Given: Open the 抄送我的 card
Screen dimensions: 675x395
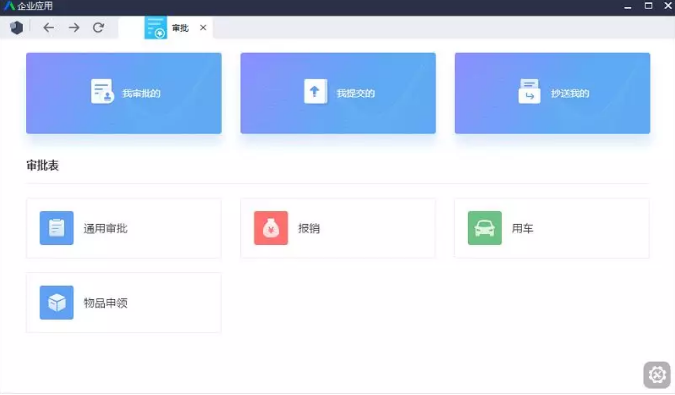Looking at the screenshot, I should pyautogui.click(x=552, y=93).
